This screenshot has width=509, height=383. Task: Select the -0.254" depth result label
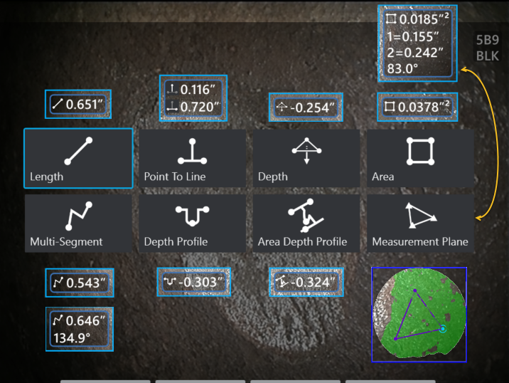pyautogui.click(x=306, y=107)
